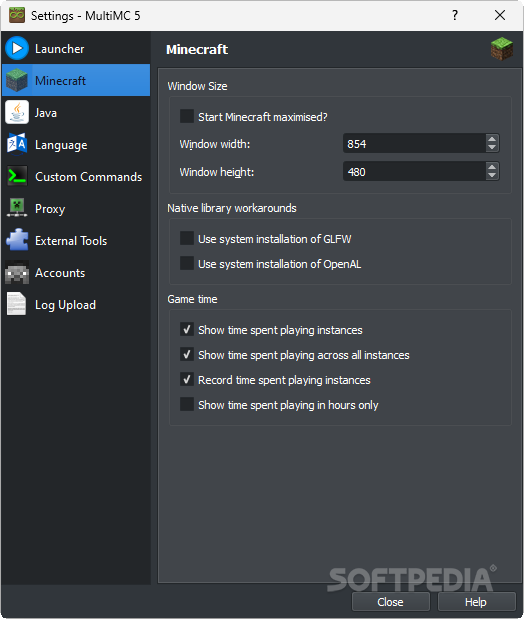Click the Close button

click(x=391, y=602)
